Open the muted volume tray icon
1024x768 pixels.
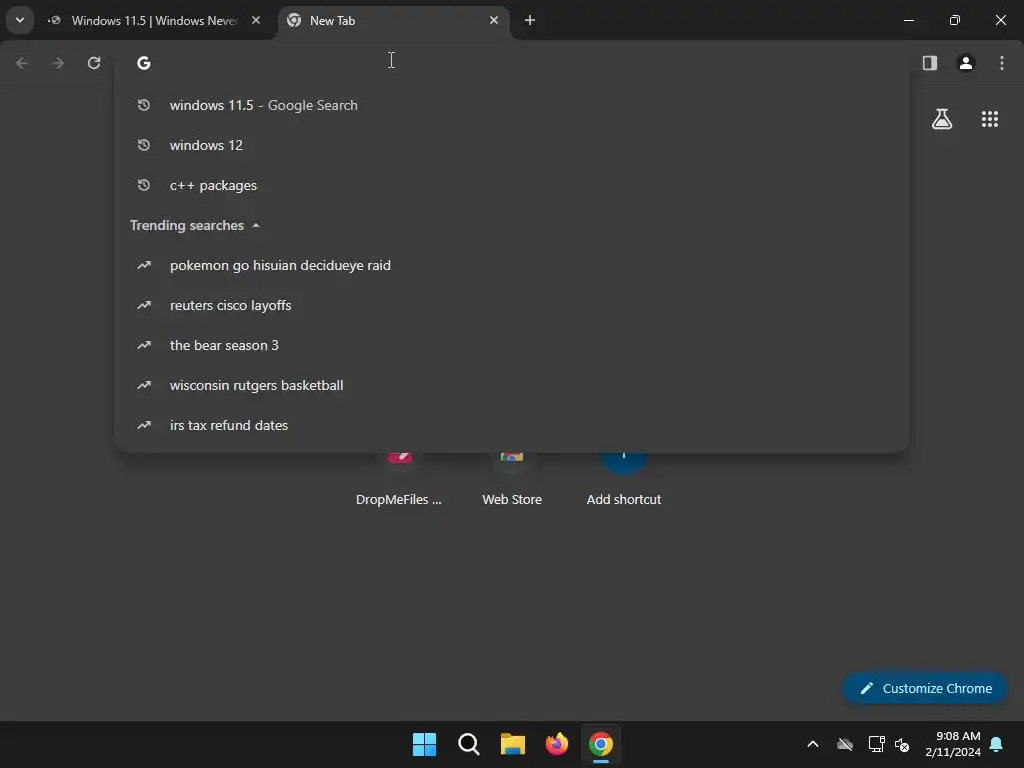pyautogui.click(x=902, y=744)
